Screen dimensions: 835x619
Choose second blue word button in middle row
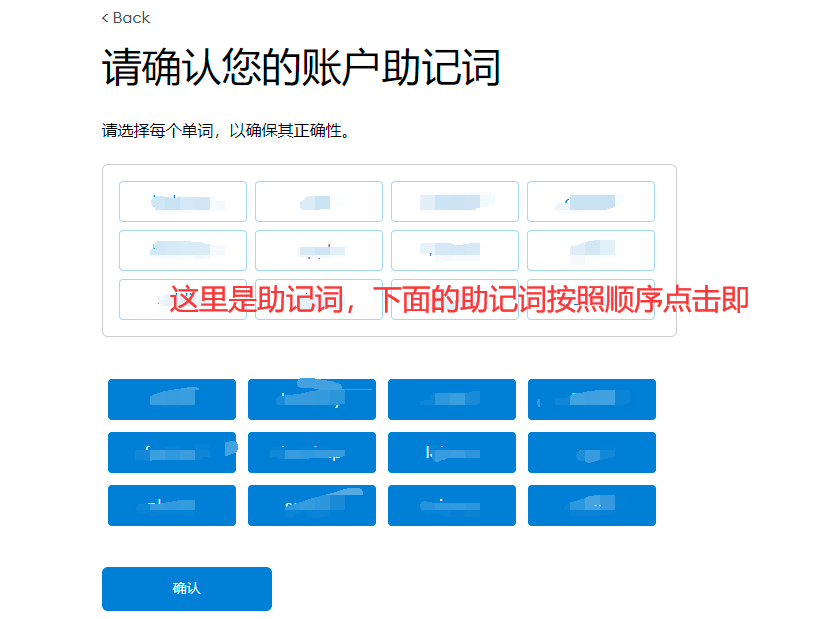(x=312, y=452)
